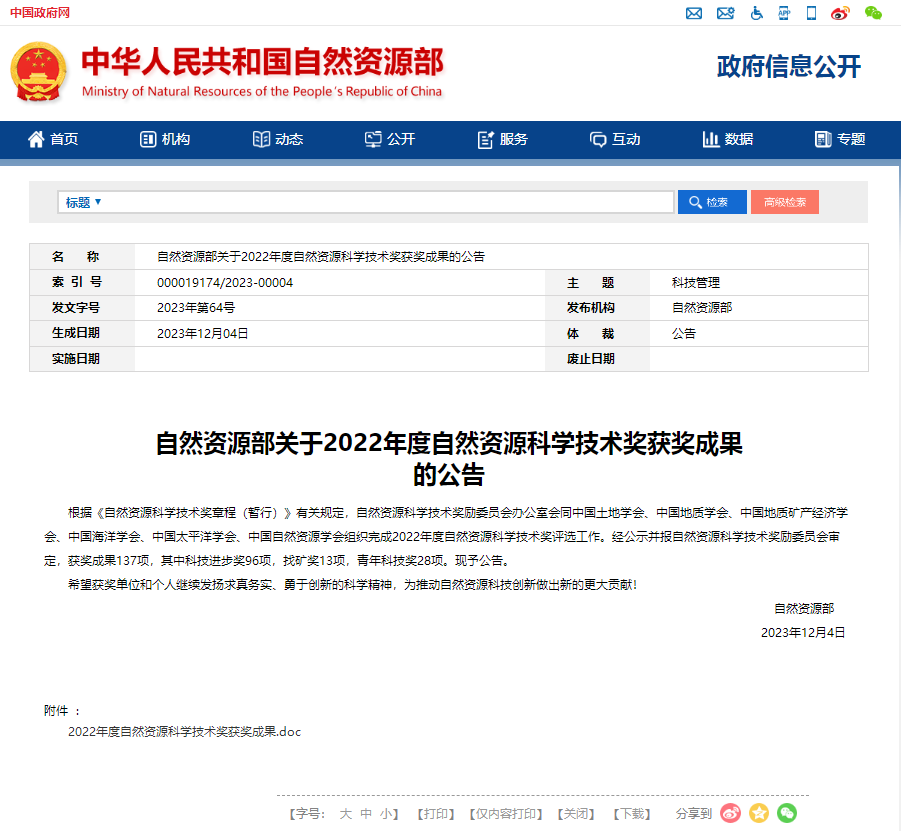
Task: Set font size to 小
Action: tap(386, 814)
